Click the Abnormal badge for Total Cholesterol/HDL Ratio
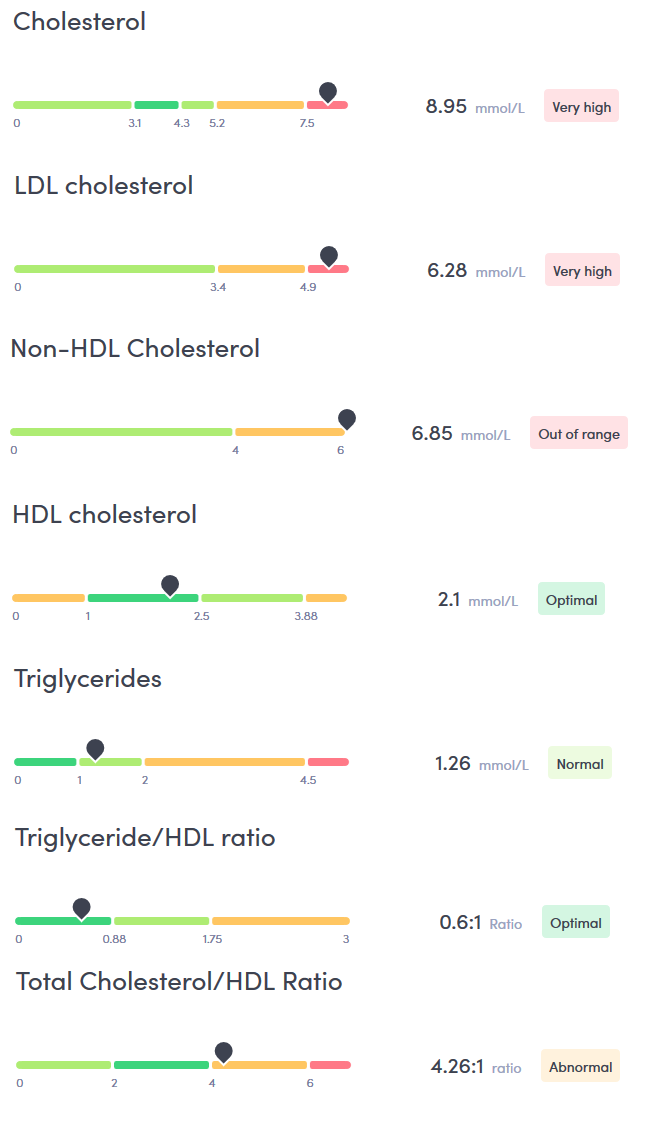659x1128 pixels. [x=579, y=1066]
